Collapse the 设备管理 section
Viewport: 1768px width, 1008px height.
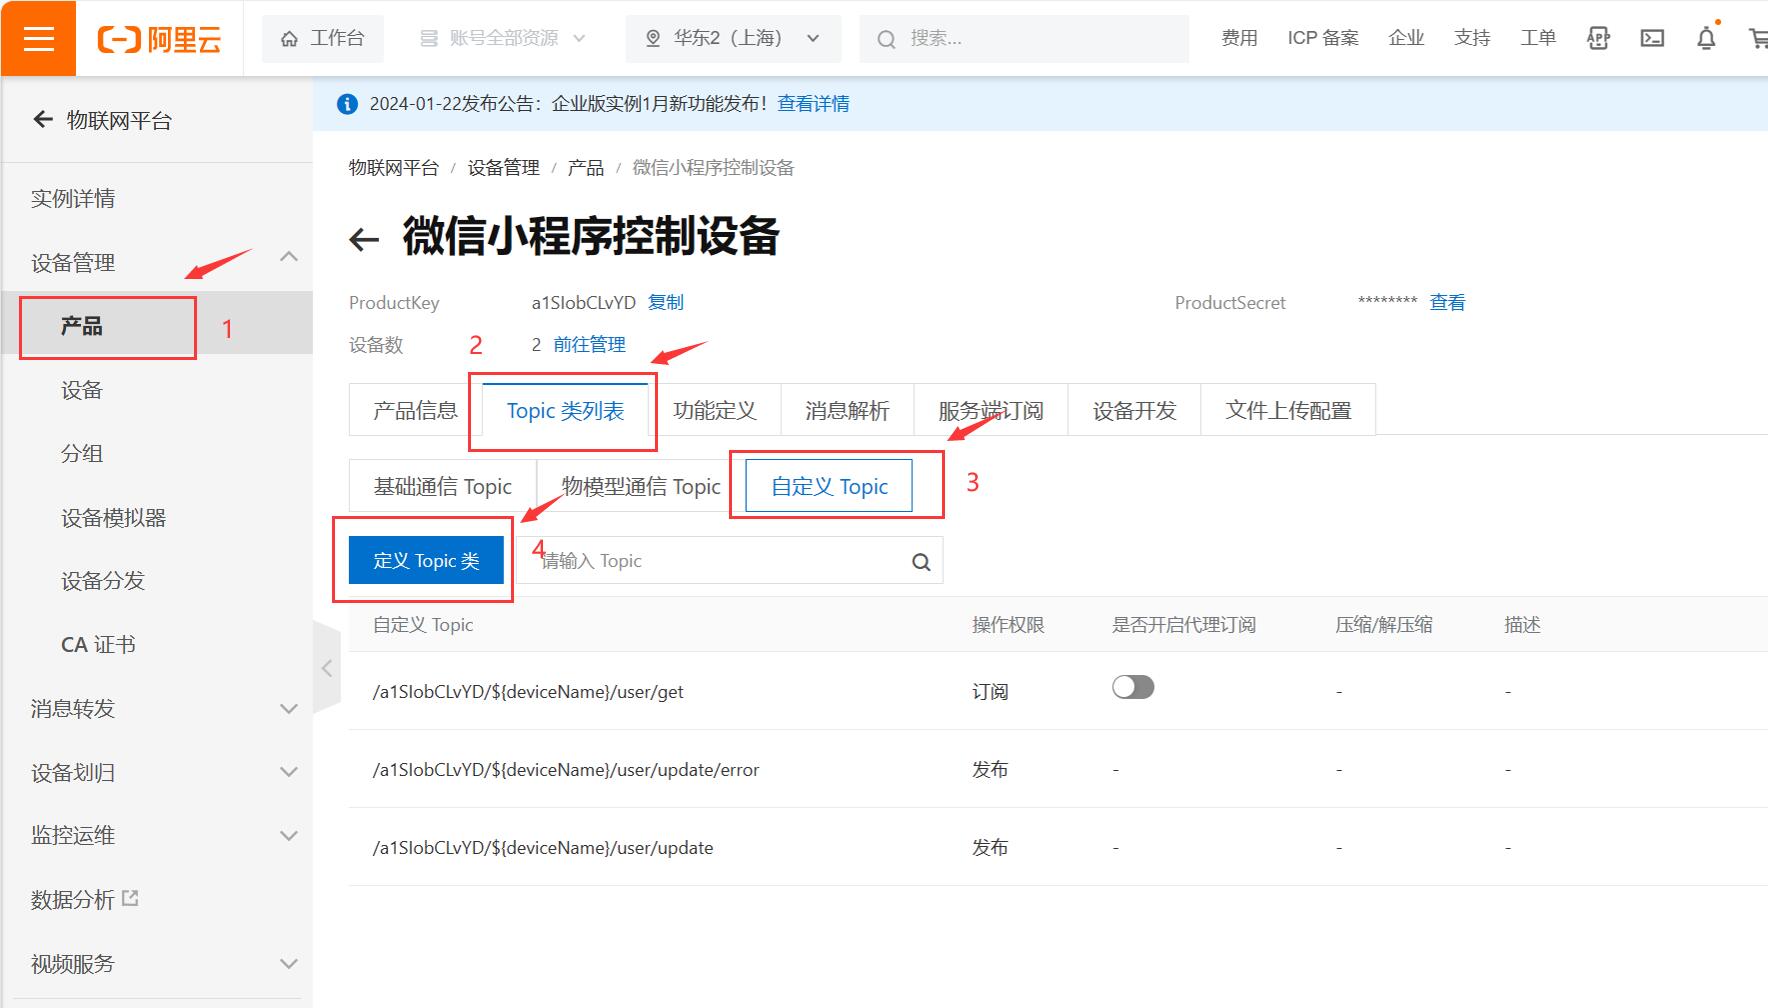(x=289, y=257)
